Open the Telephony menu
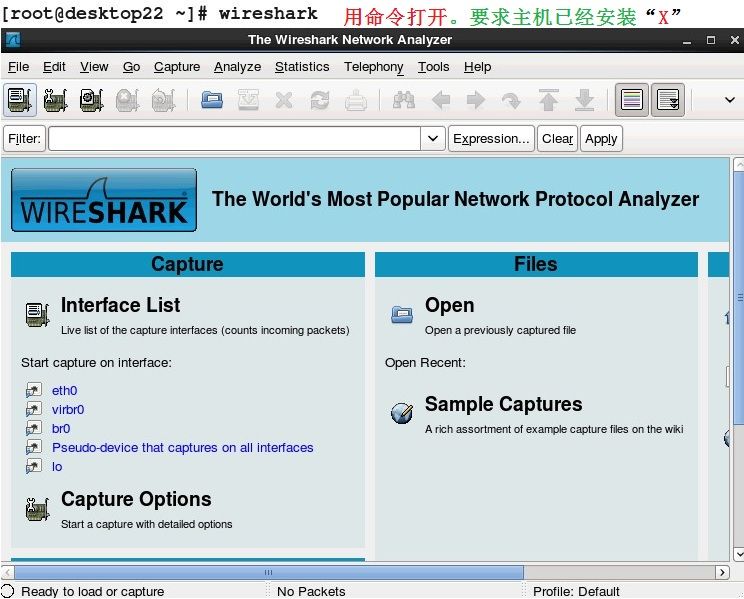The width and height of the screenshot is (744, 599). coord(374,67)
